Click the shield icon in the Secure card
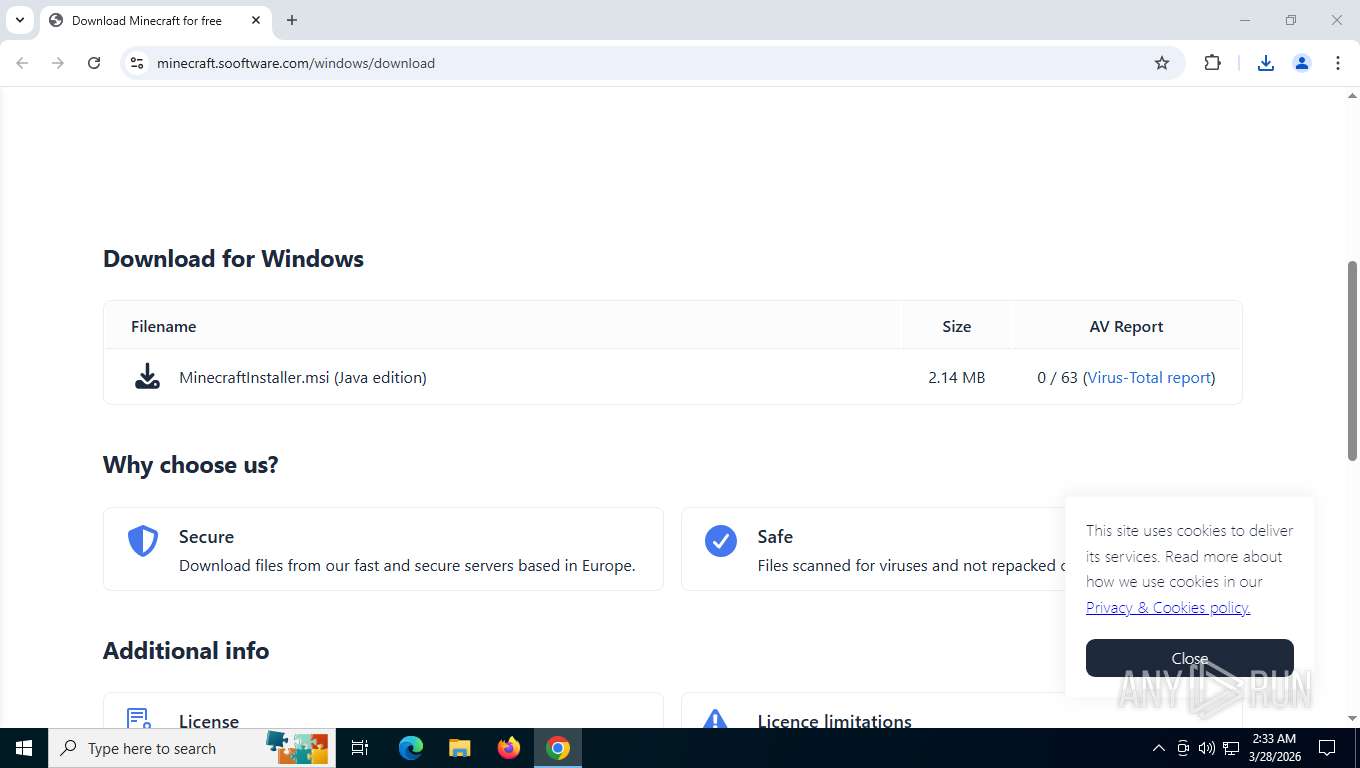 coord(143,541)
